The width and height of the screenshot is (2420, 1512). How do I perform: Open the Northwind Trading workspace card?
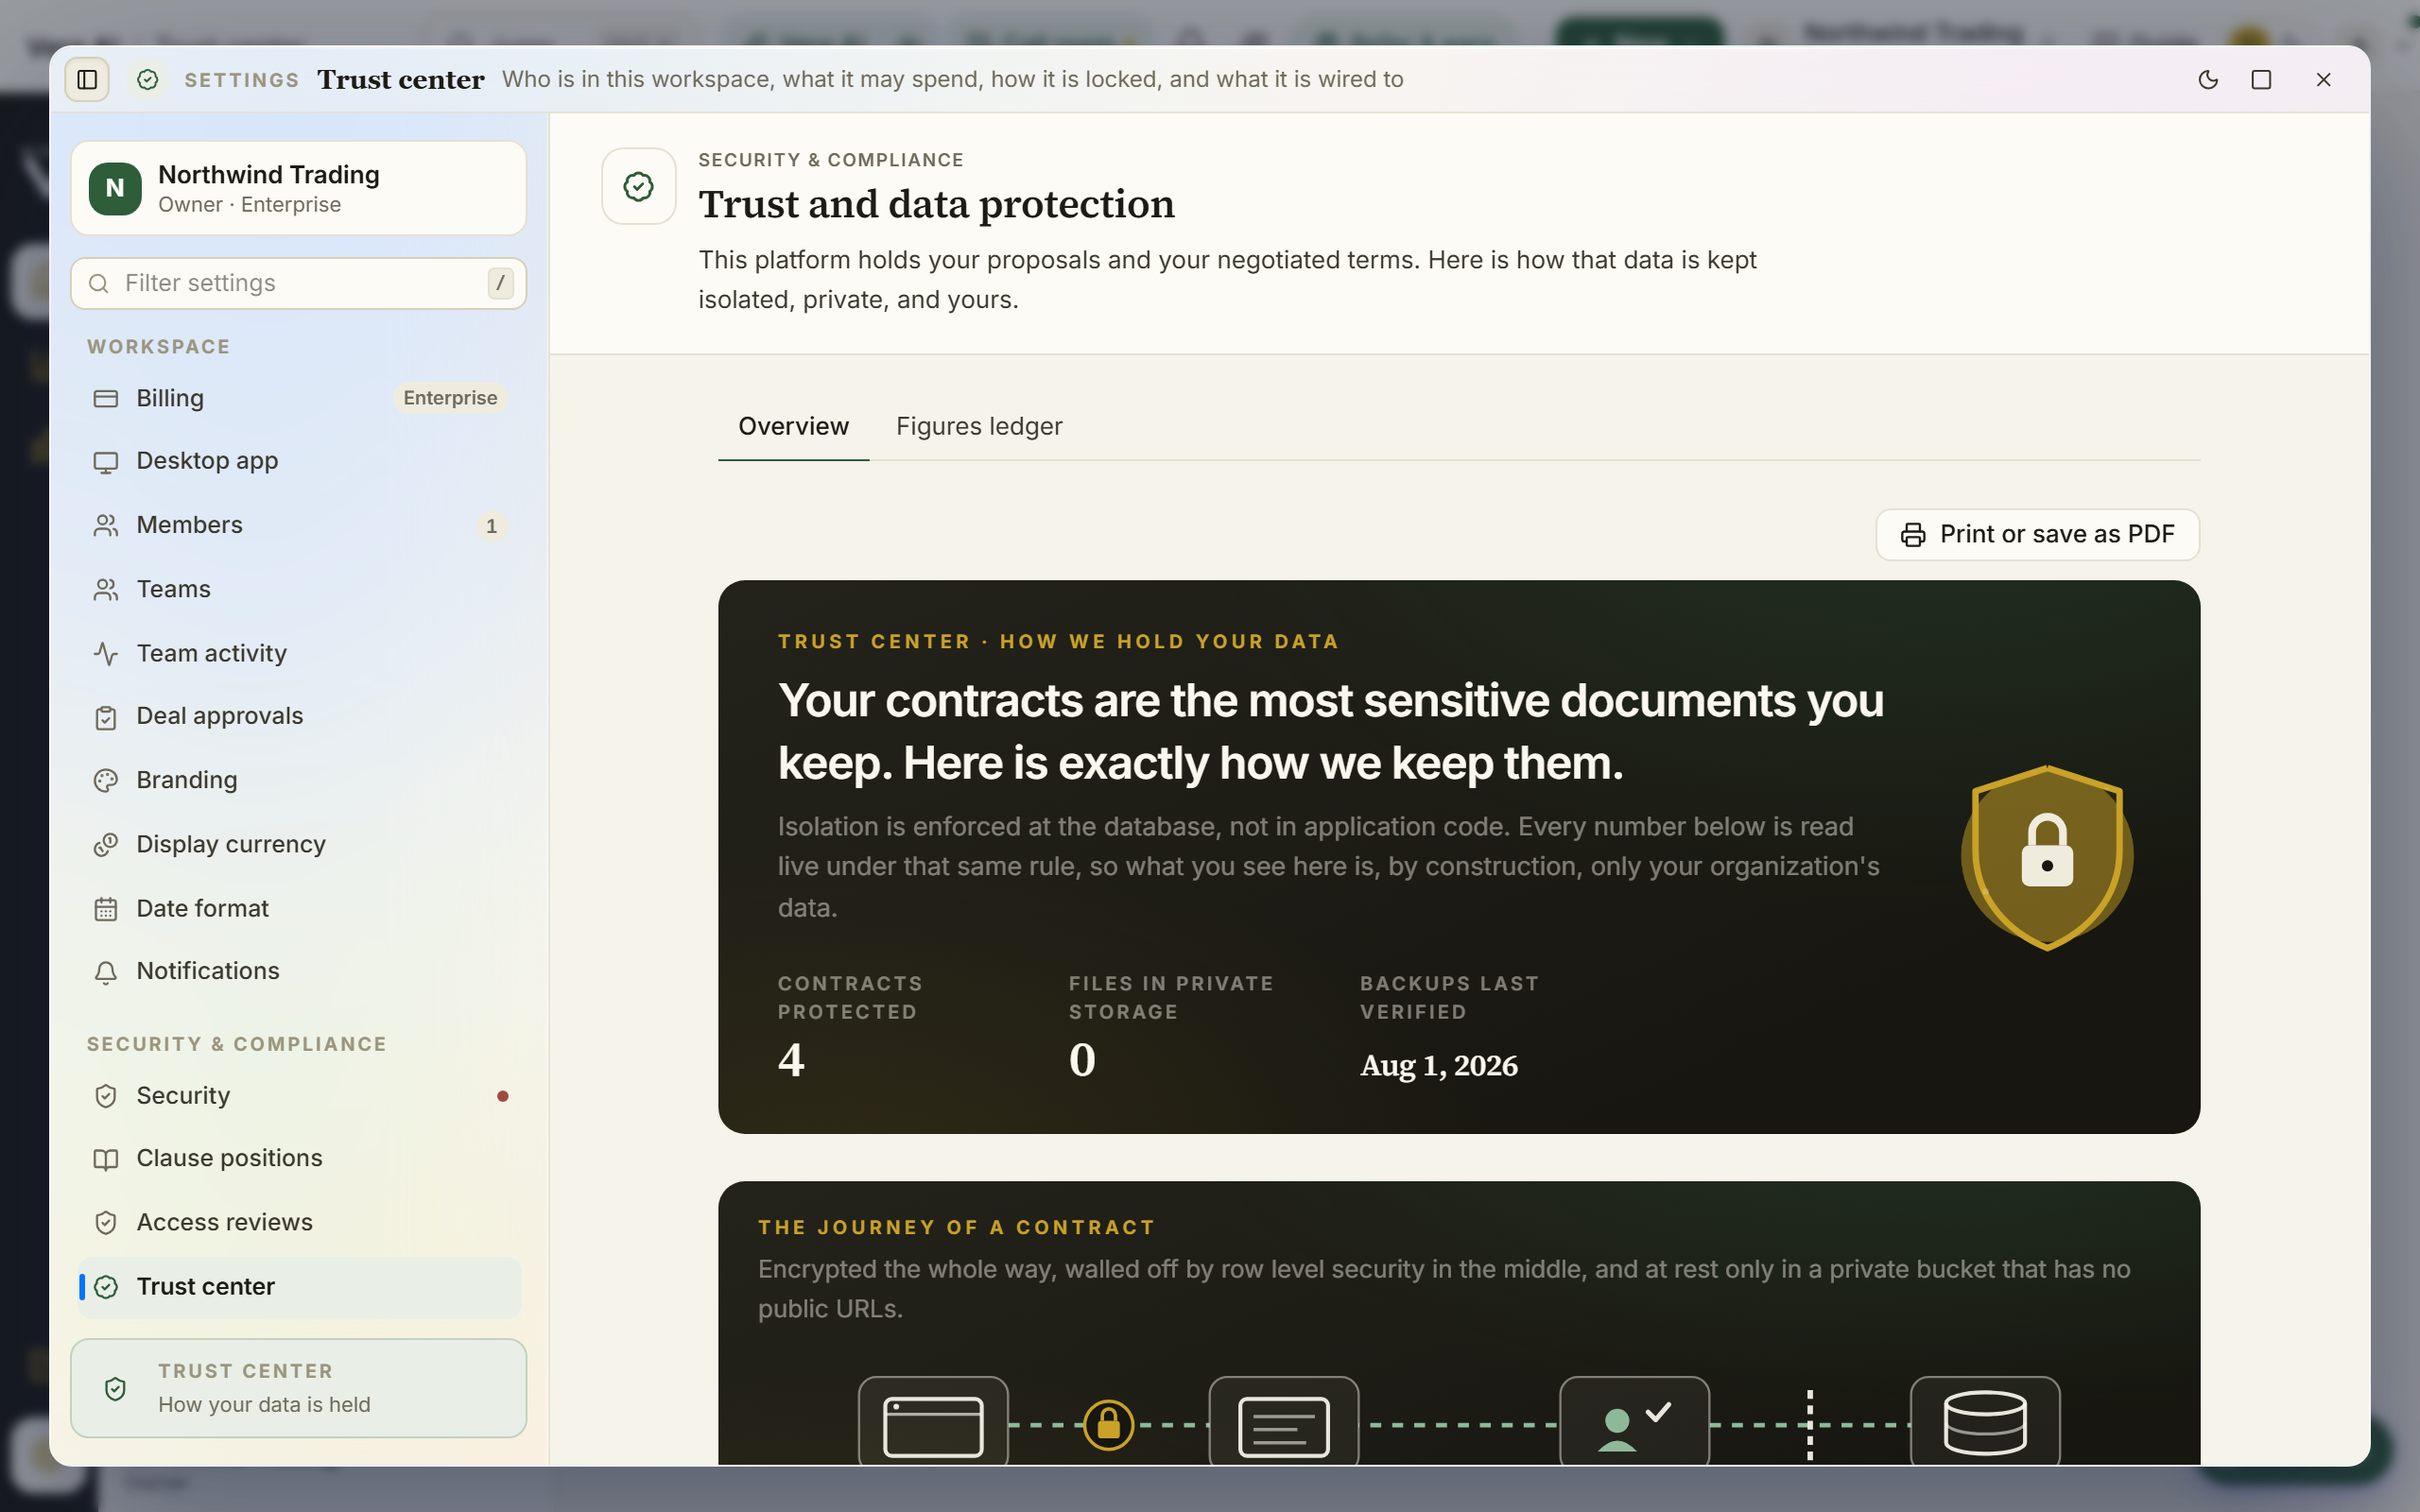[x=299, y=188]
